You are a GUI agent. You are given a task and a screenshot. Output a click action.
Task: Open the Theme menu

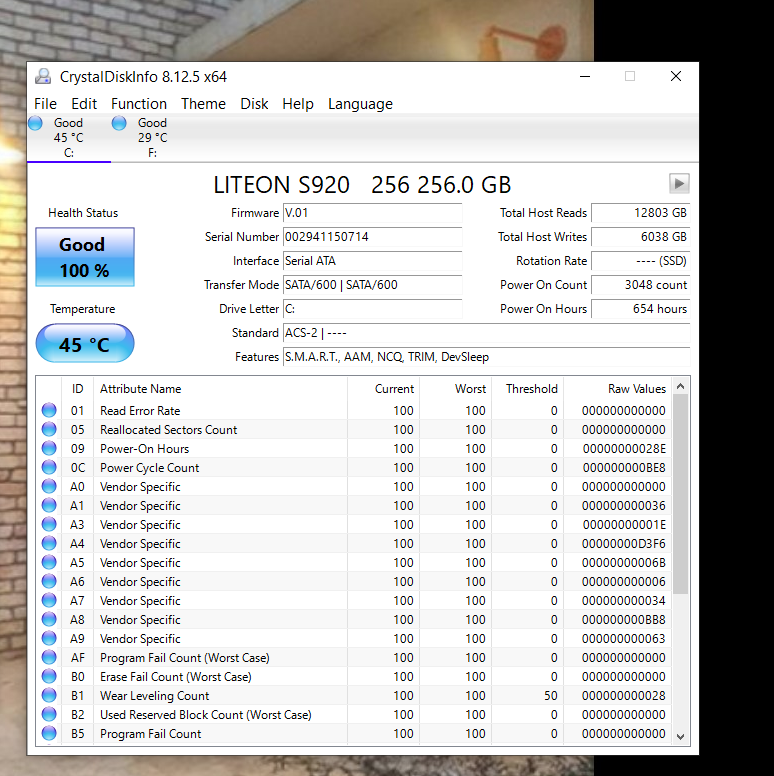(203, 104)
